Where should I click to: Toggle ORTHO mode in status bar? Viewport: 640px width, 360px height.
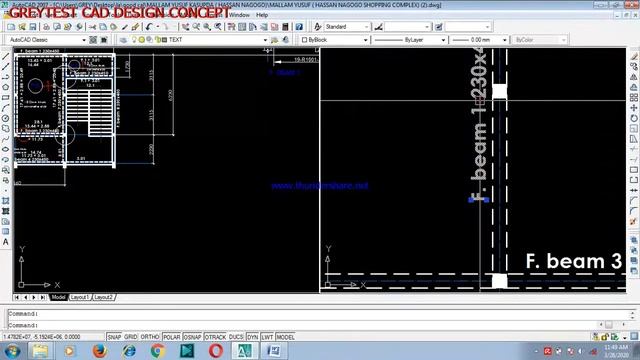(150, 337)
